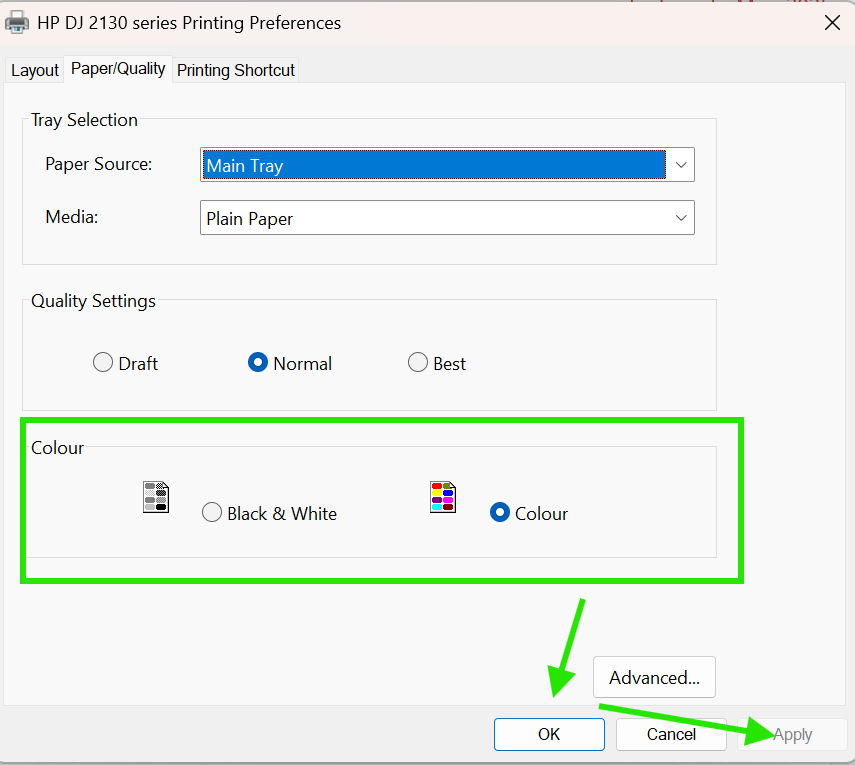Select Normal print quality

pos(290,363)
